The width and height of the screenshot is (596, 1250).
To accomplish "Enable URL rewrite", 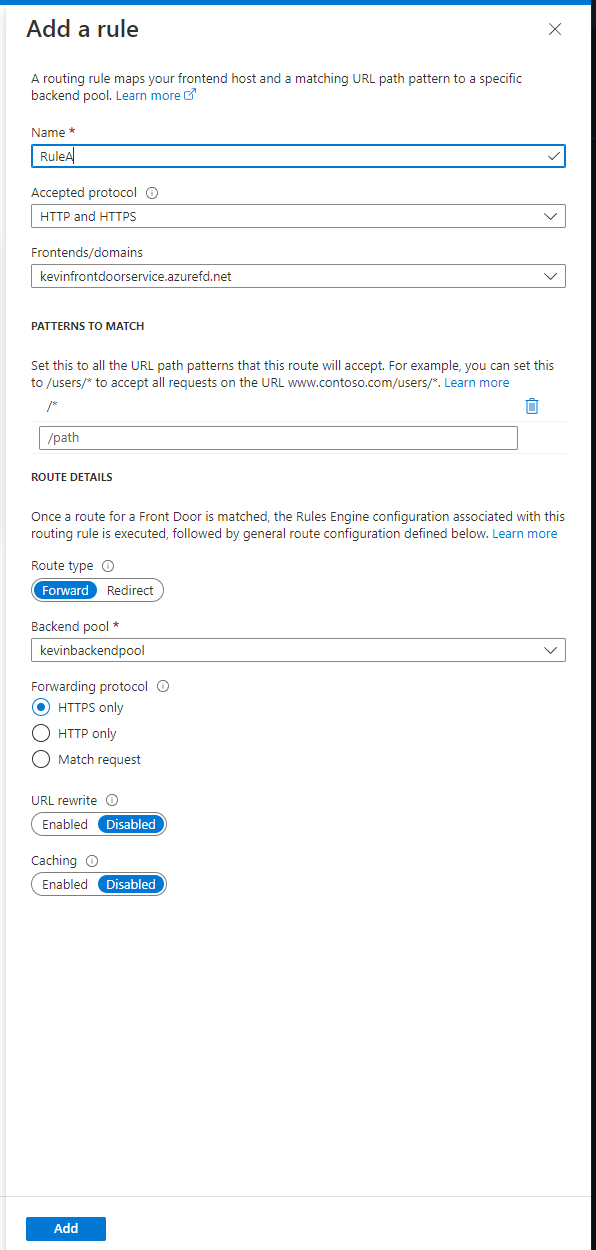I will click(x=63, y=824).
